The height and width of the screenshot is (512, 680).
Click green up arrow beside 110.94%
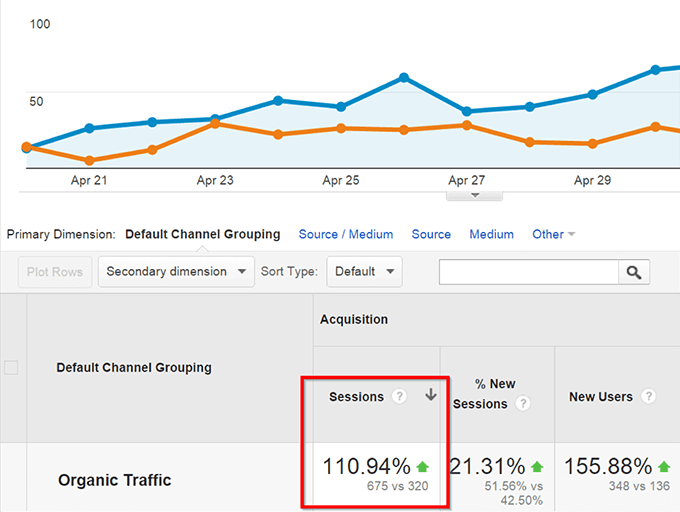click(423, 466)
